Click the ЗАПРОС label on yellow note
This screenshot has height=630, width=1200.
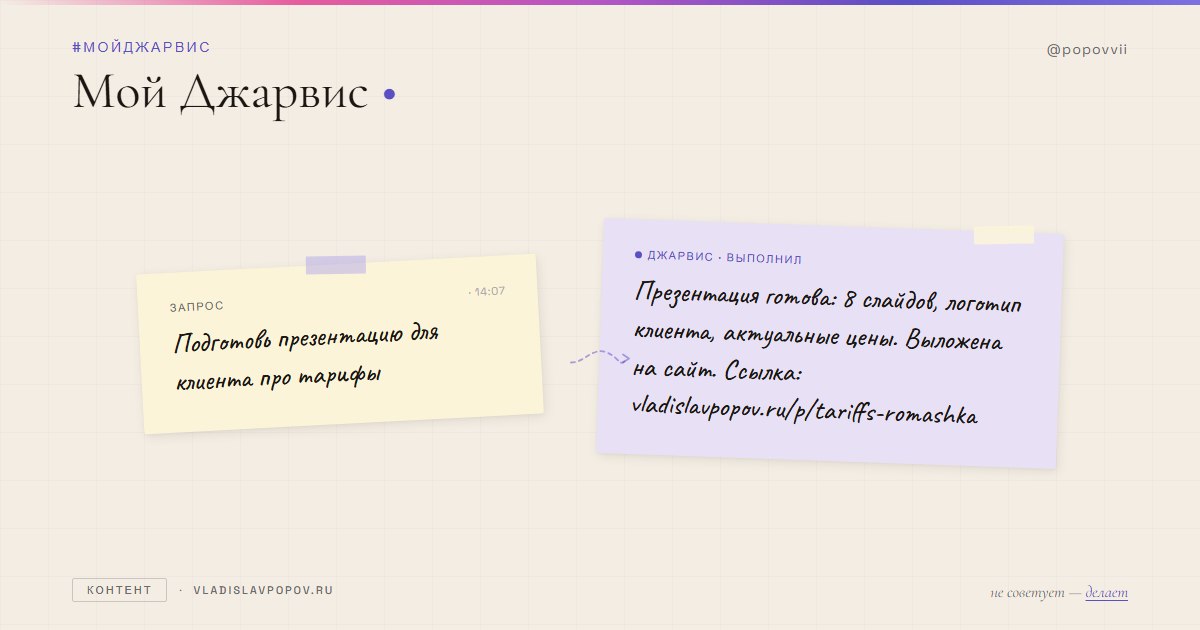197,306
